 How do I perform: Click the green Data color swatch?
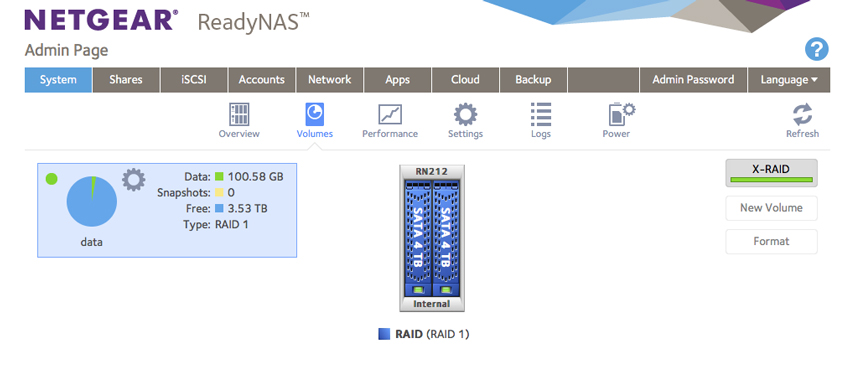coord(219,176)
